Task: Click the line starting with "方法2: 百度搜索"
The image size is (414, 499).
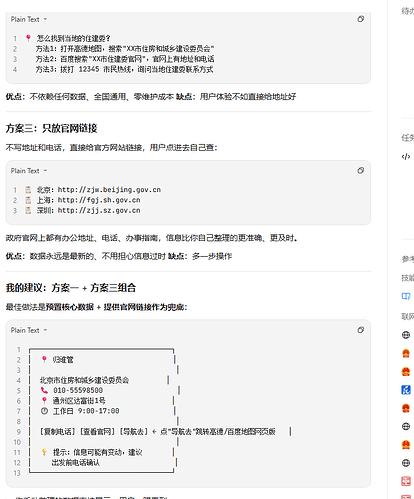Action: [125, 59]
